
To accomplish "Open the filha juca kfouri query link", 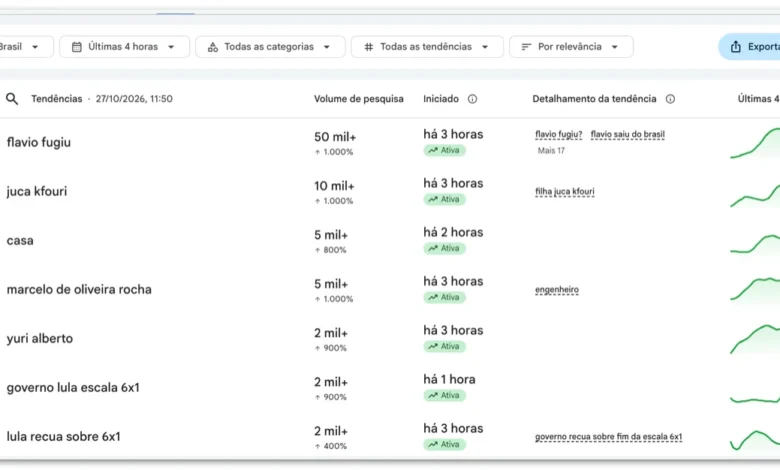I will point(565,191).
